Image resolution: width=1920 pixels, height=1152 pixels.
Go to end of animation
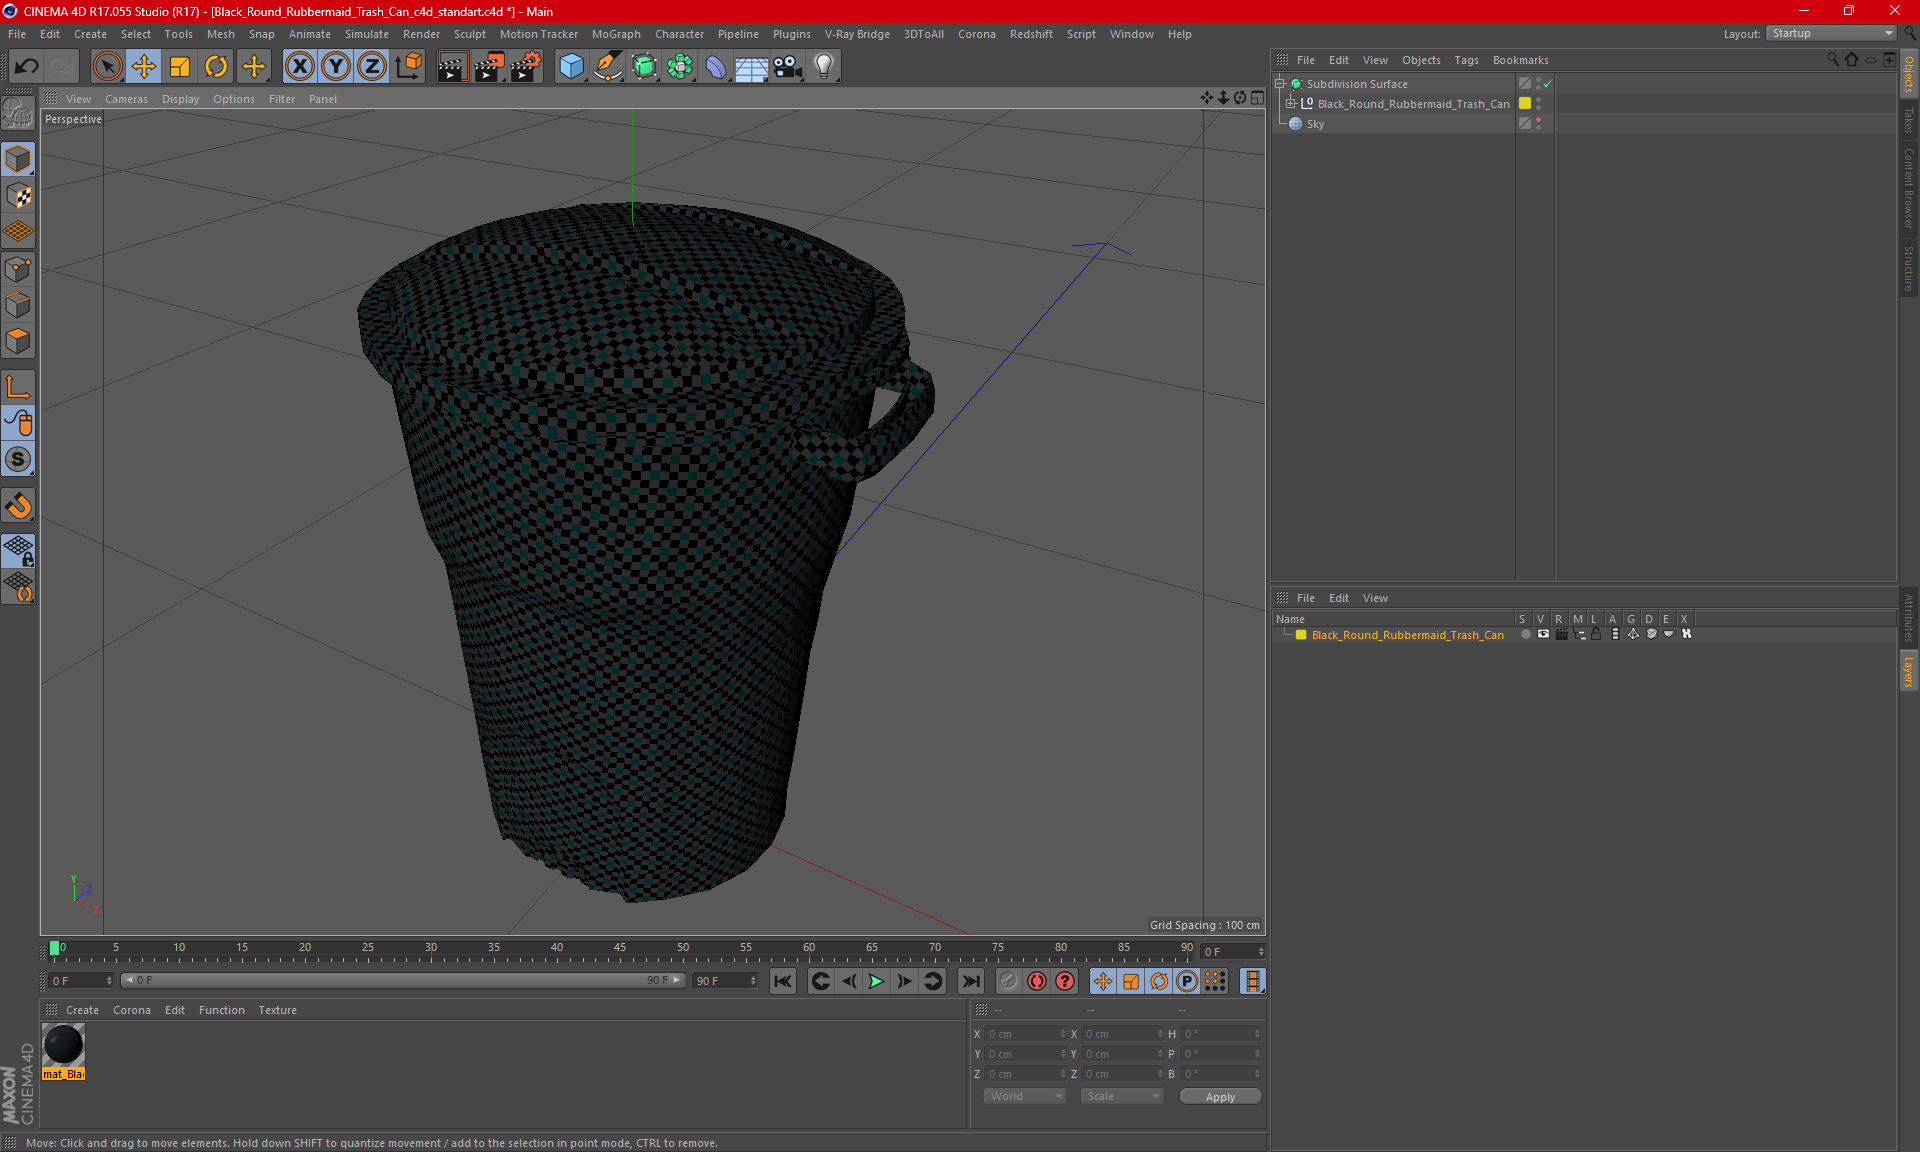(970, 981)
